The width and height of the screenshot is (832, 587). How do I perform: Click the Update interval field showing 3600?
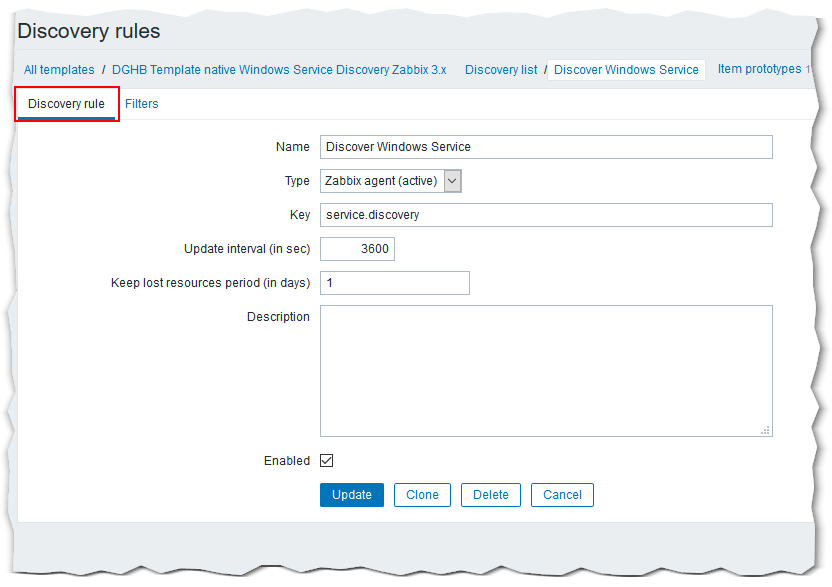point(357,249)
